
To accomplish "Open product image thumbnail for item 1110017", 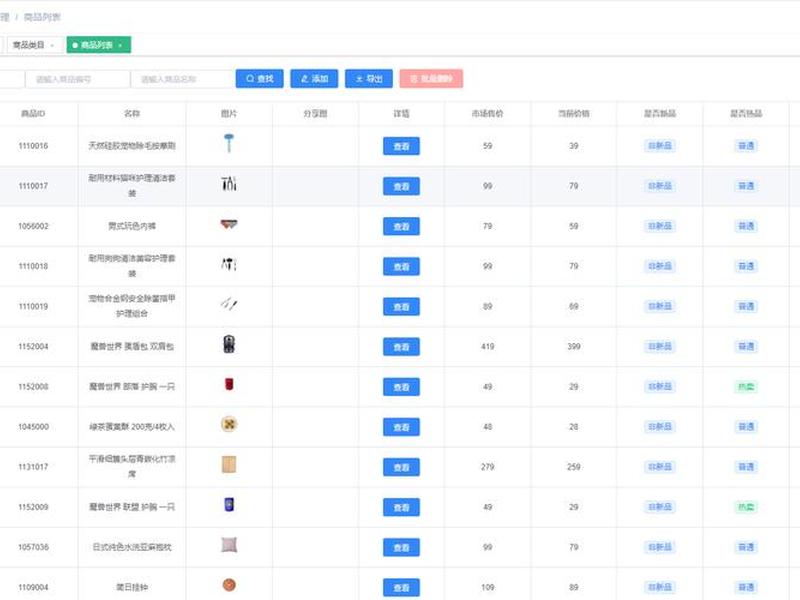I will pos(229,183).
